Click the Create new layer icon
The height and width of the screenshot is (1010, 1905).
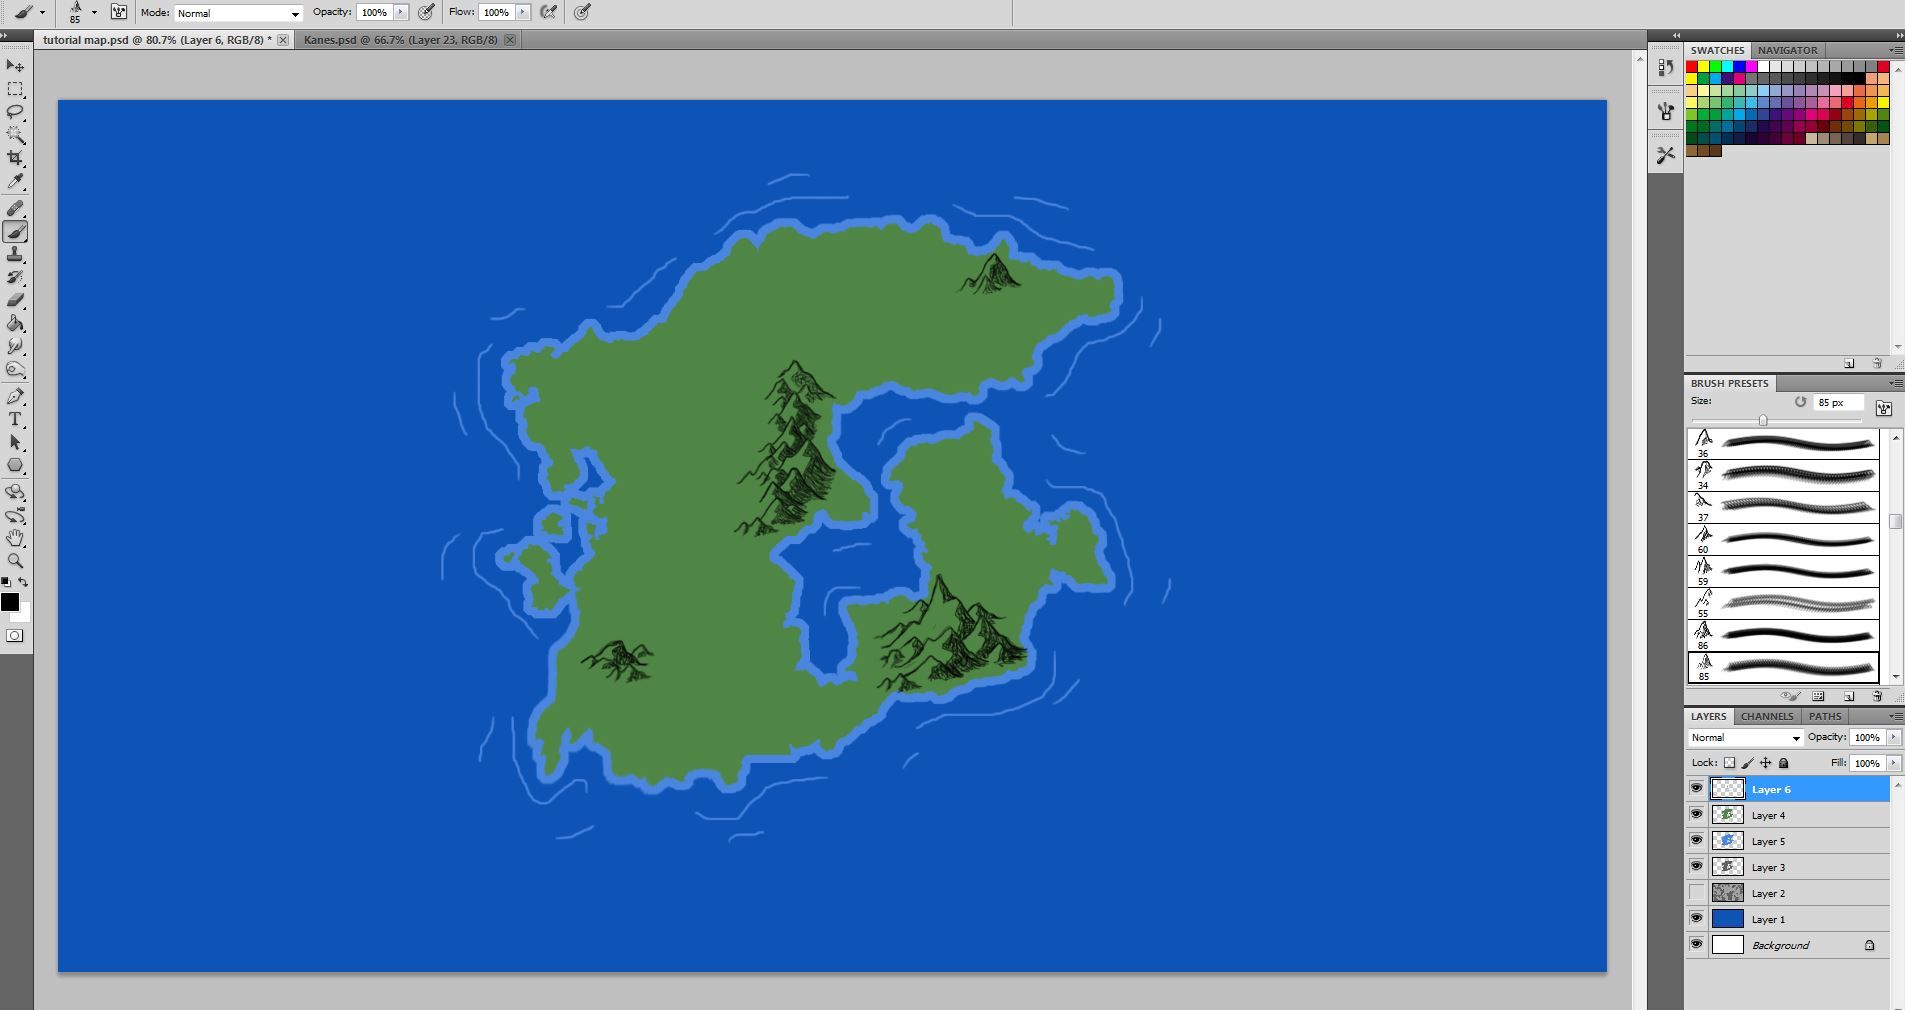(x=1847, y=696)
